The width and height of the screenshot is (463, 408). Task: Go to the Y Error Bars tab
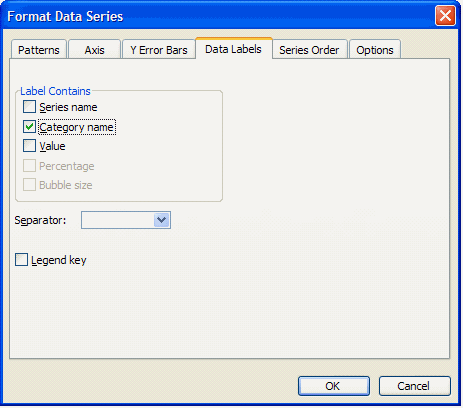point(159,50)
